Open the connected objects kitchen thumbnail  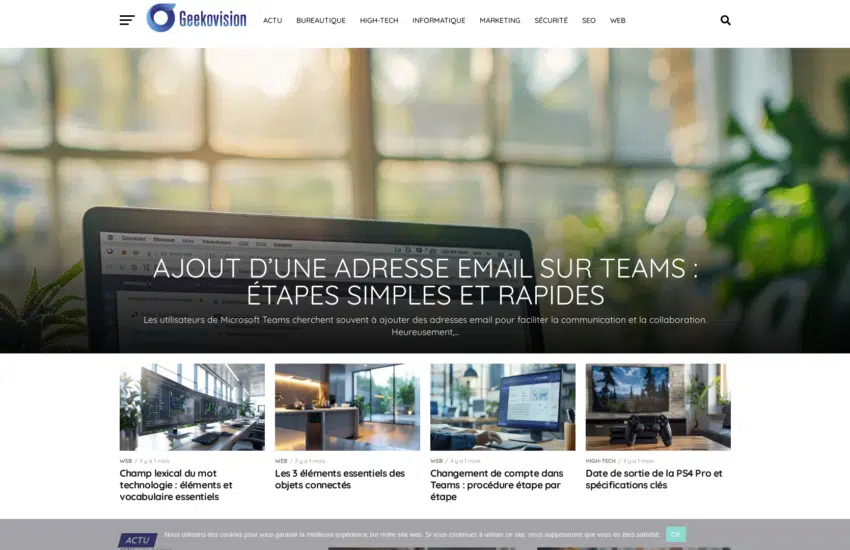pos(347,407)
